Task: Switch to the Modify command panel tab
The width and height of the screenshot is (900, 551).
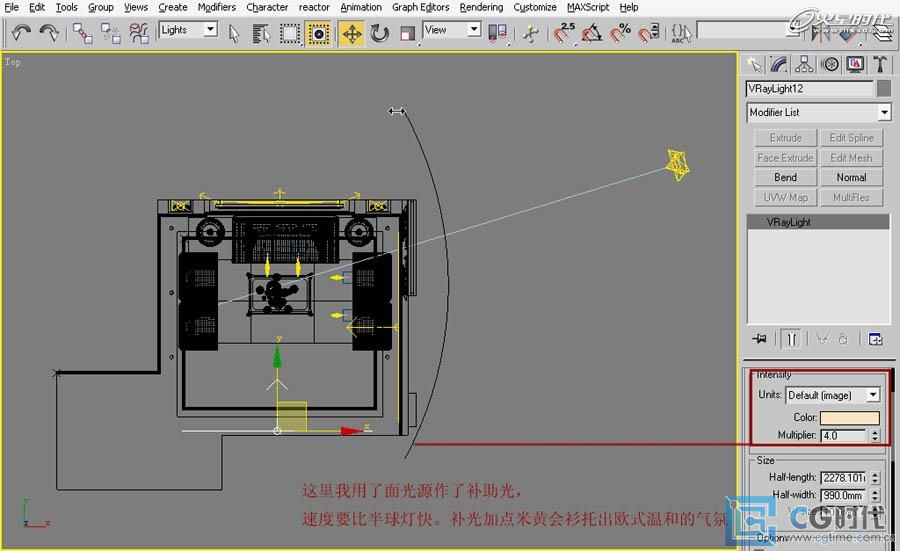Action: click(779, 64)
